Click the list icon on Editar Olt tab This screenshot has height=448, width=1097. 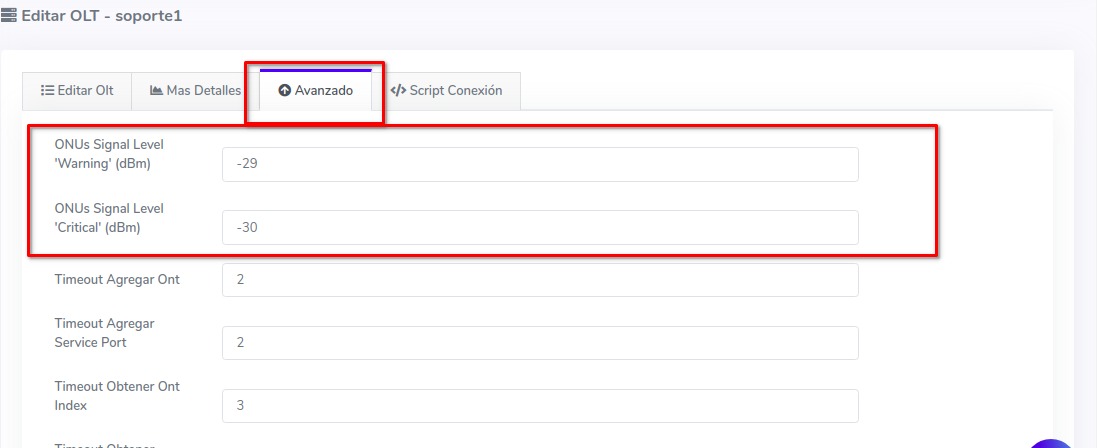[x=47, y=90]
